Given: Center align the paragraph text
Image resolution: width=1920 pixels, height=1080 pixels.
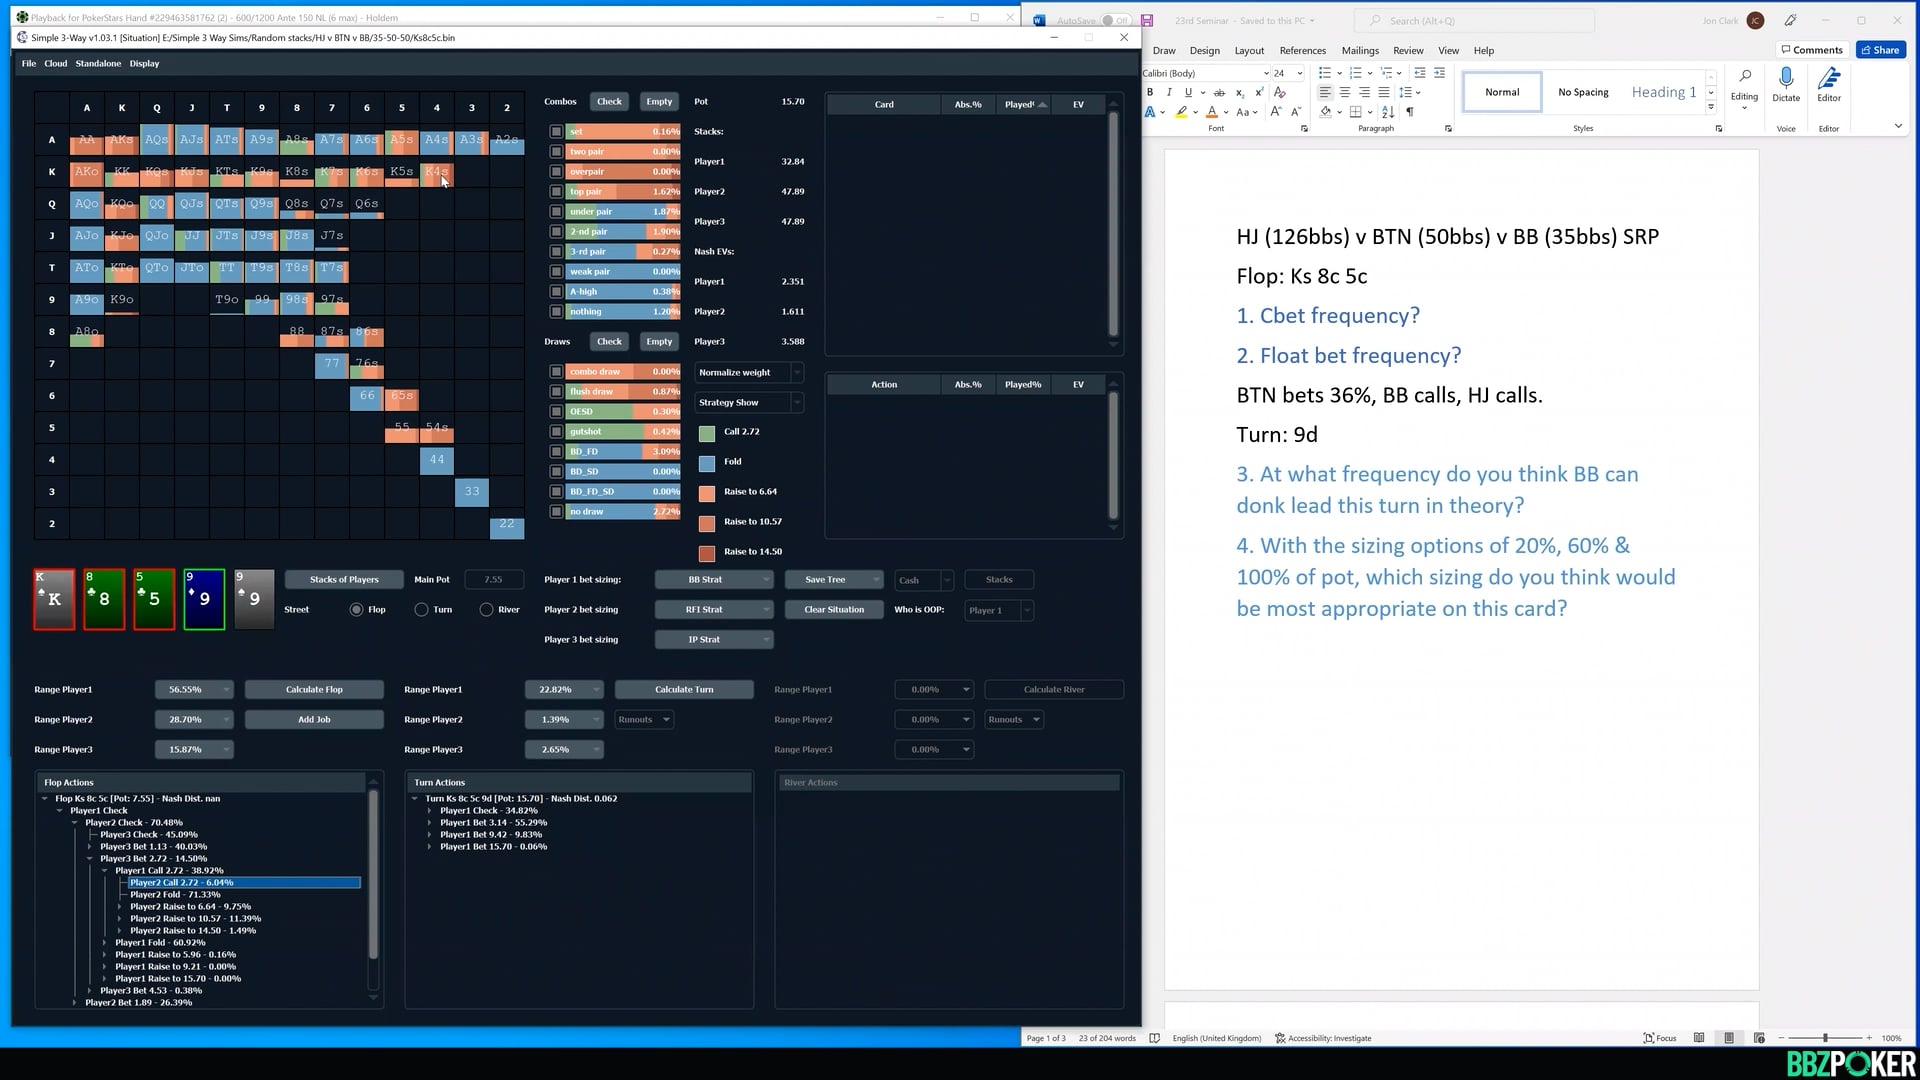Looking at the screenshot, I should tap(1345, 92).
